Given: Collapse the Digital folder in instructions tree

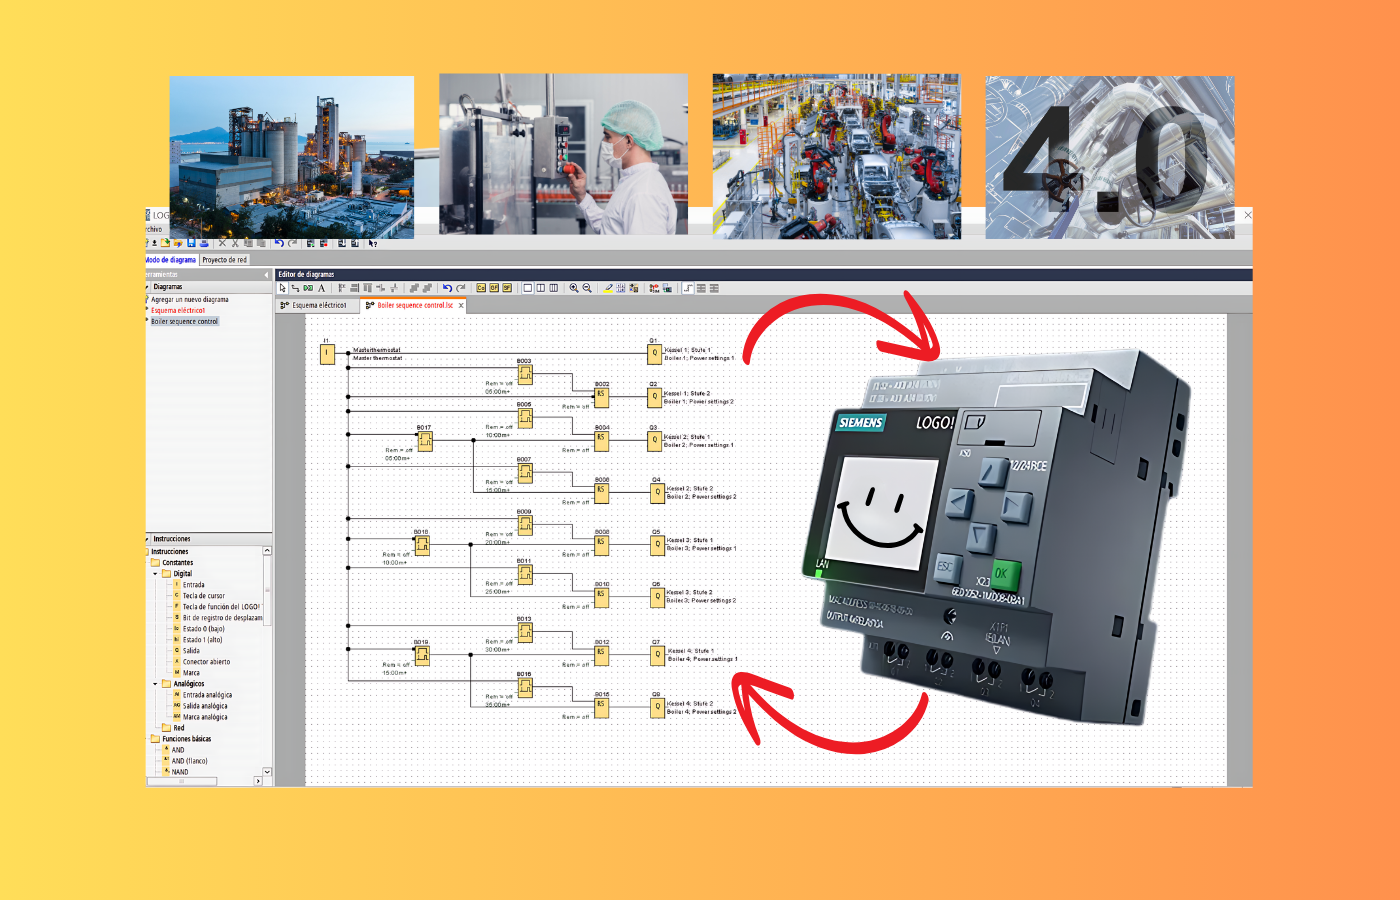Looking at the screenshot, I should (155, 574).
